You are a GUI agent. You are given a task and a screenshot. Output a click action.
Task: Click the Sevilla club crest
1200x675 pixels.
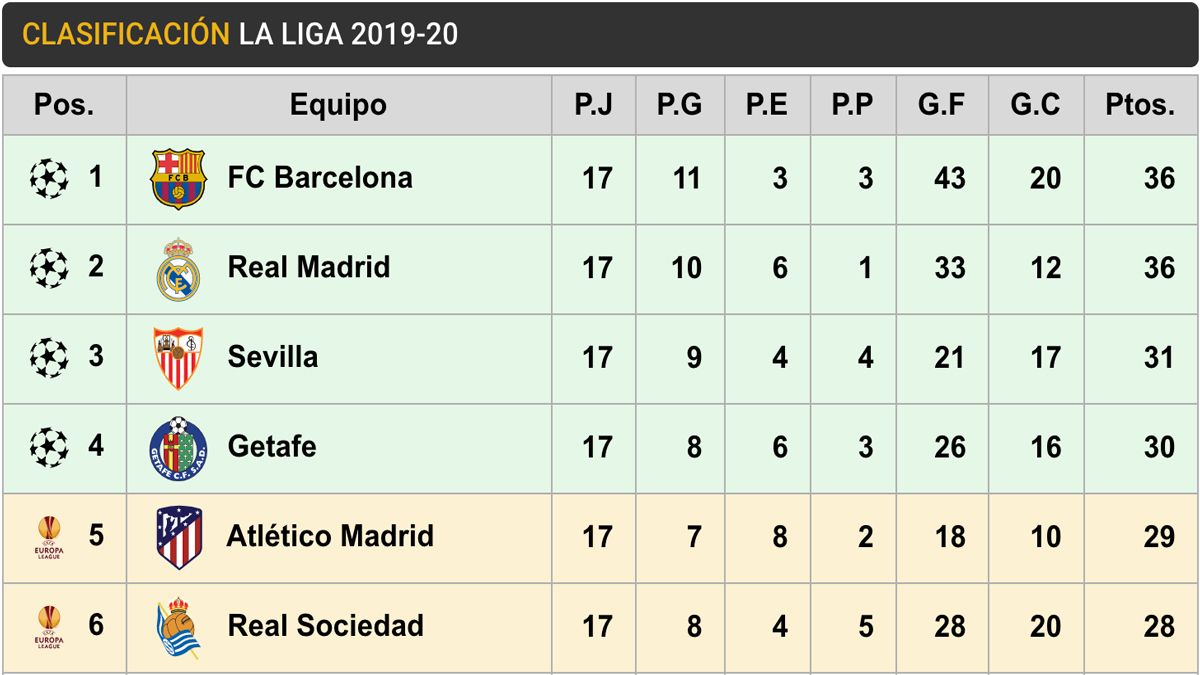point(178,358)
